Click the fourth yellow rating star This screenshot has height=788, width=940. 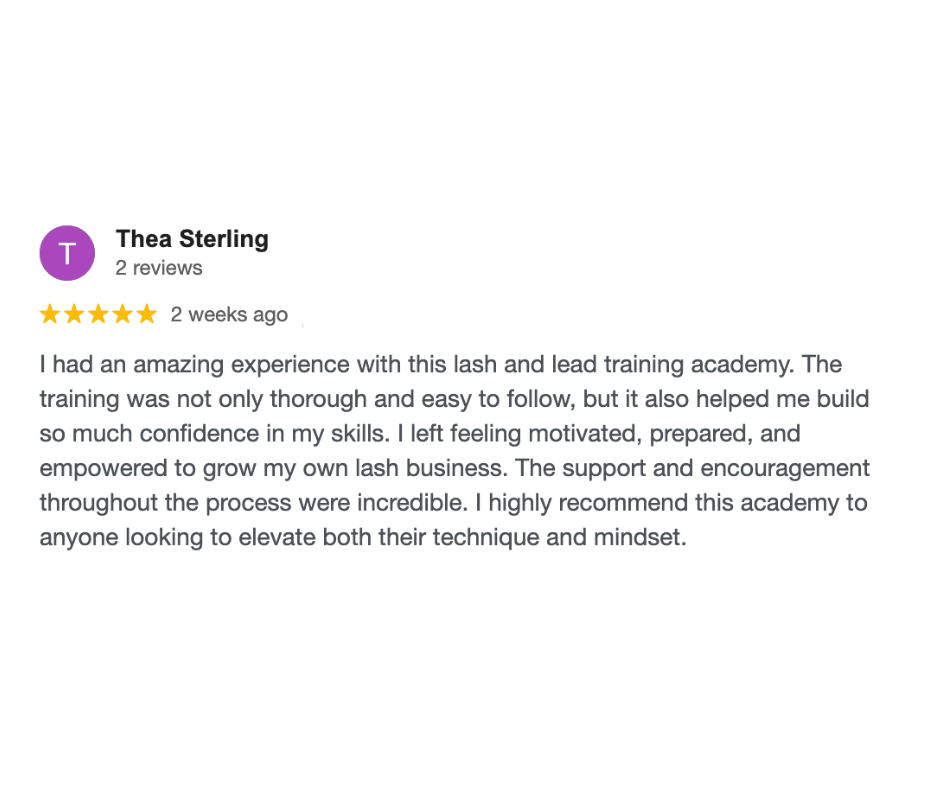tap(122, 315)
